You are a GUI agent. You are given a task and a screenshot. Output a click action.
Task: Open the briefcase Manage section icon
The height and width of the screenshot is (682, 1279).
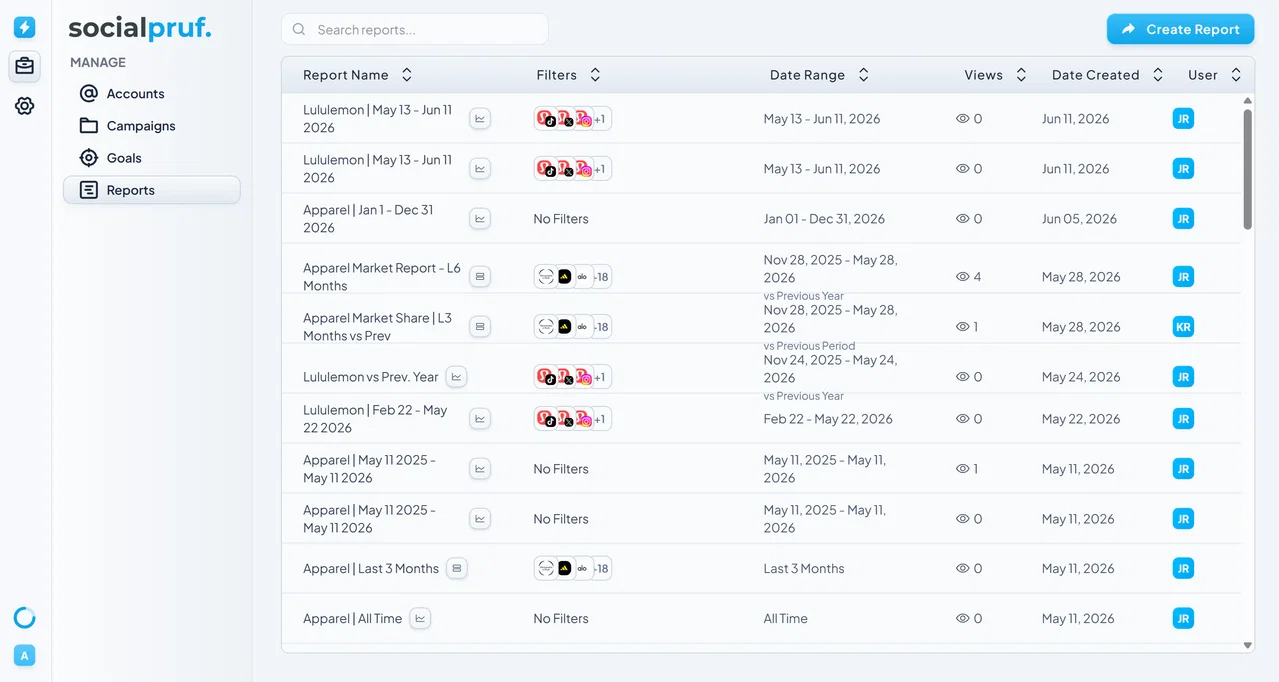[24, 66]
